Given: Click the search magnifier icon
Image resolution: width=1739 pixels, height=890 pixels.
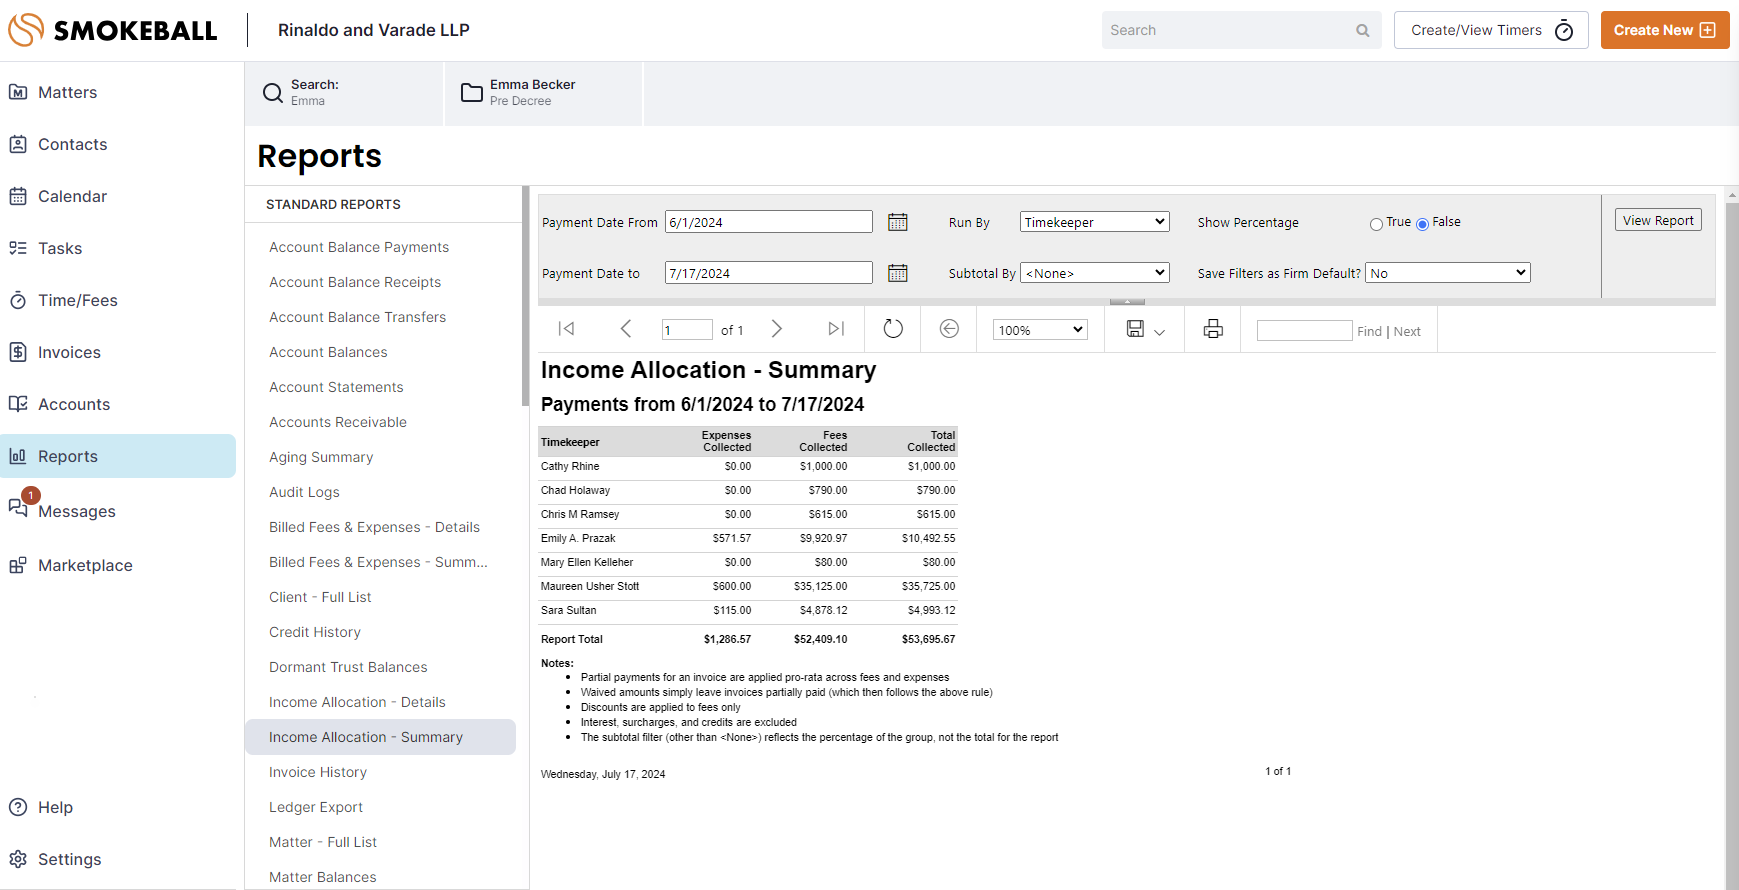Looking at the screenshot, I should [x=1362, y=30].
